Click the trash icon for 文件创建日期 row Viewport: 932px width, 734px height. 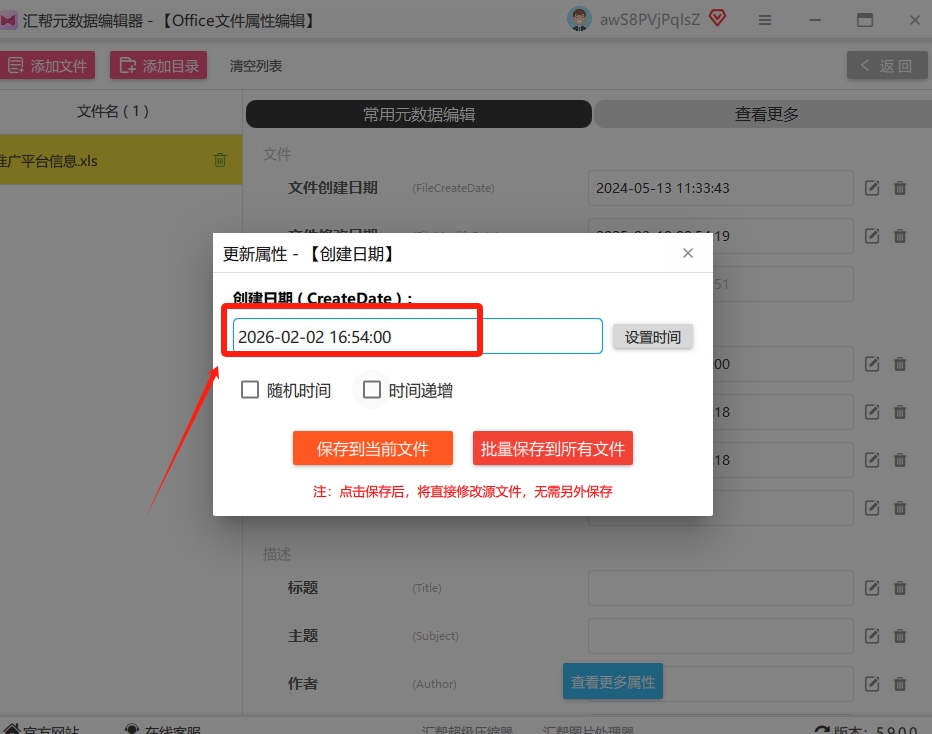900,188
